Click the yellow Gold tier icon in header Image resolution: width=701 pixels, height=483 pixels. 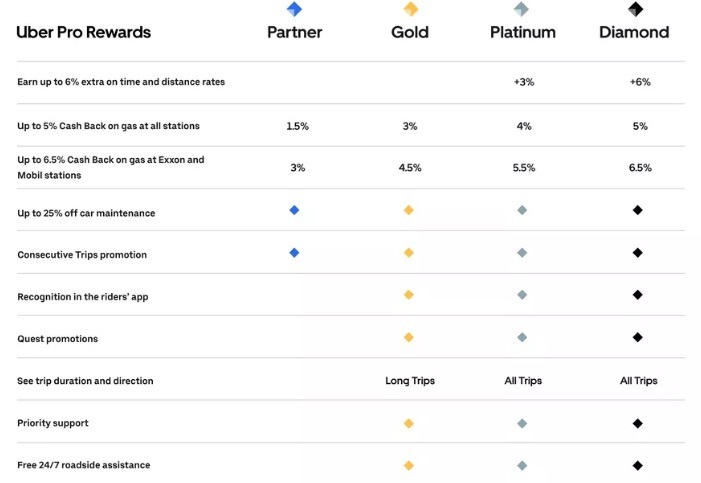click(x=410, y=10)
